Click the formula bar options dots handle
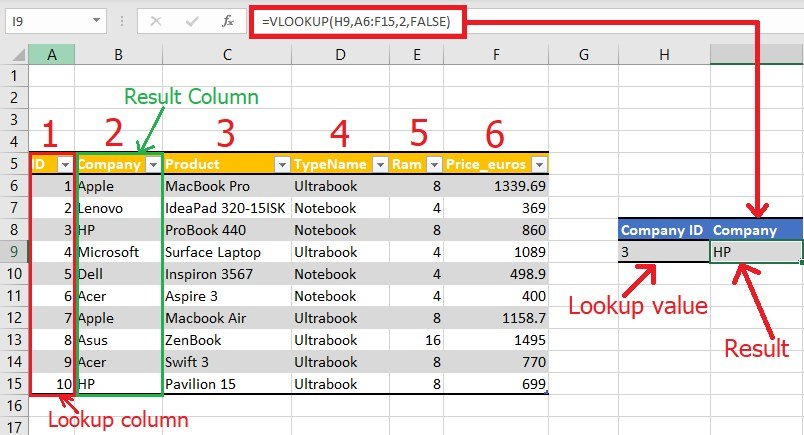The image size is (804, 435). point(122,21)
